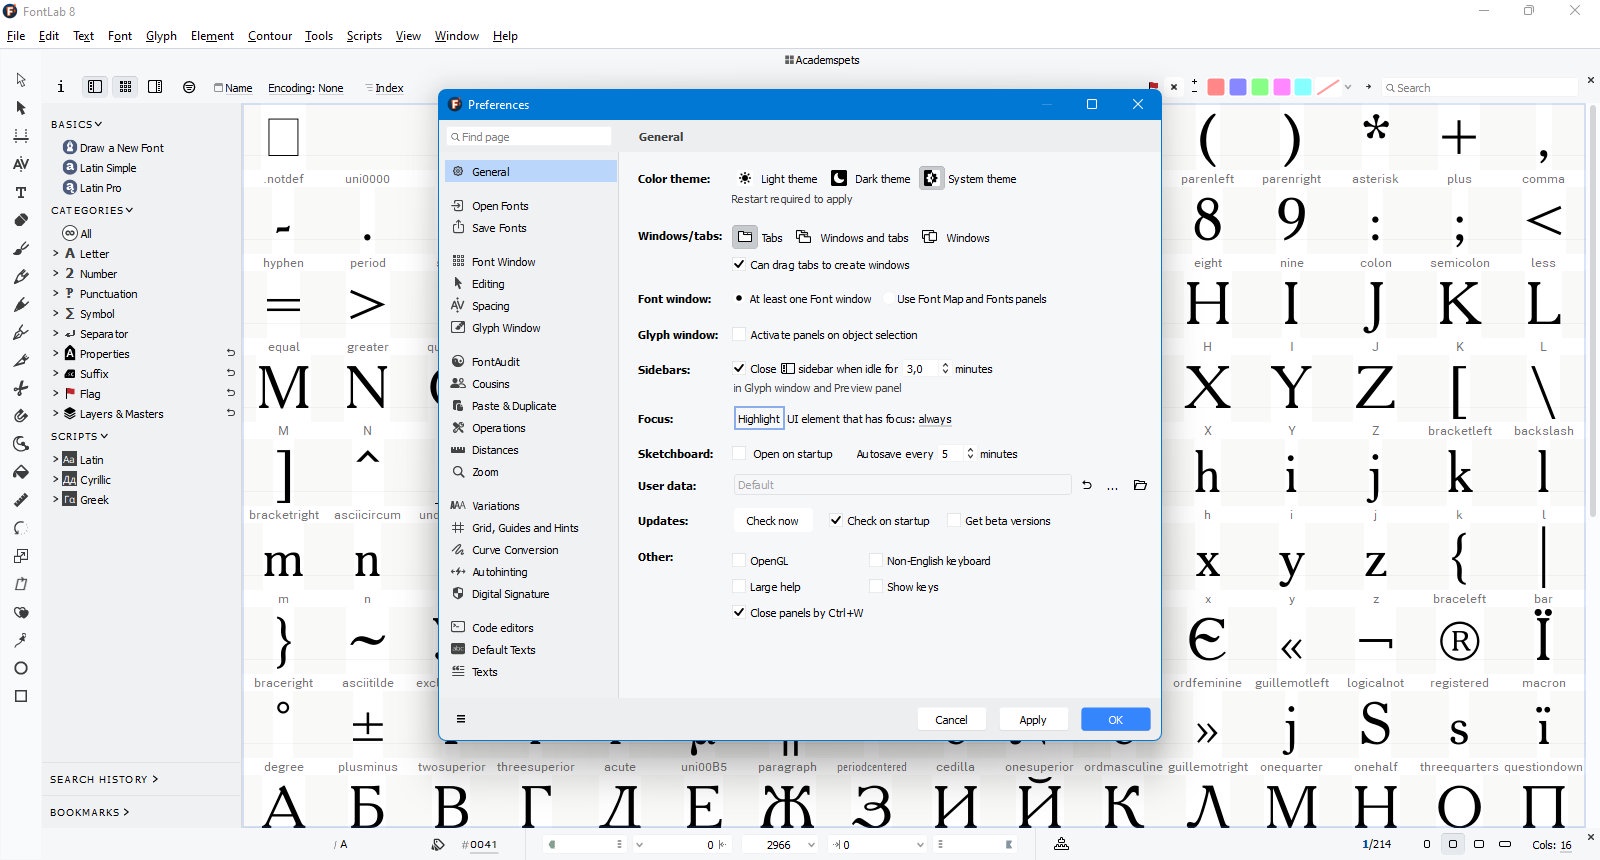Open the Contour menu in menu bar
Viewport: 1600px width, 860px height.
pos(270,36)
